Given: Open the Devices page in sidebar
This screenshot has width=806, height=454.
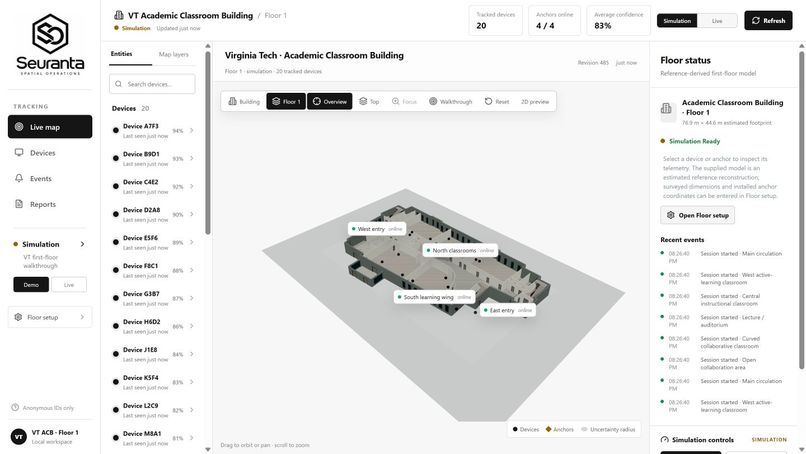Looking at the screenshot, I should pos(50,153).
